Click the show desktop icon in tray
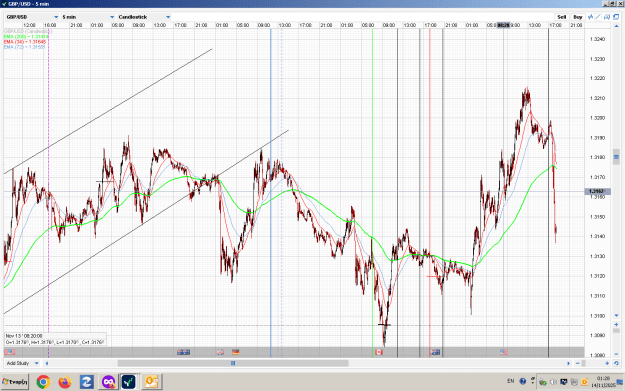 pyautogui.click(x=620, y=382)
